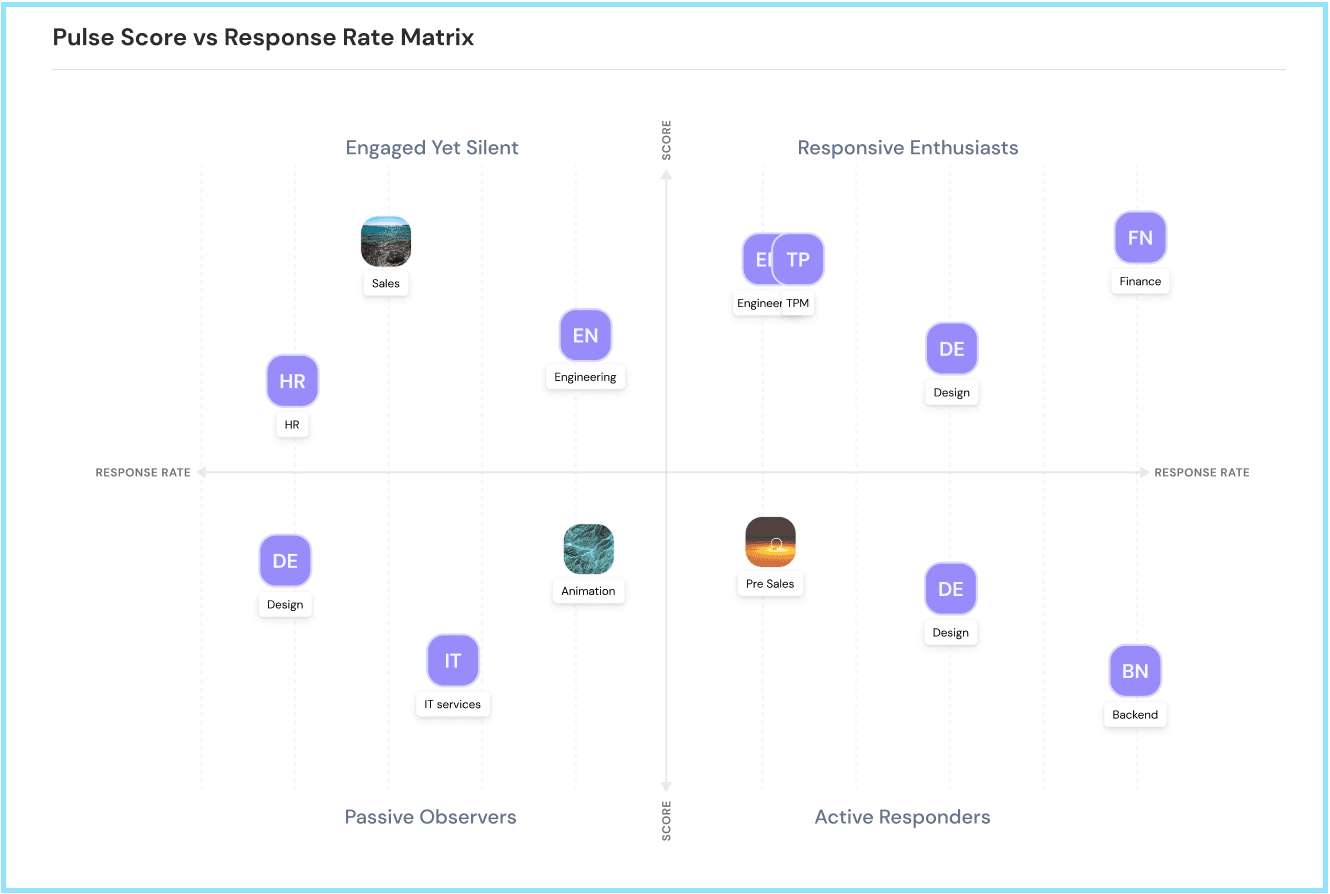Open the IT services purple icon

(x=453, y=661)
